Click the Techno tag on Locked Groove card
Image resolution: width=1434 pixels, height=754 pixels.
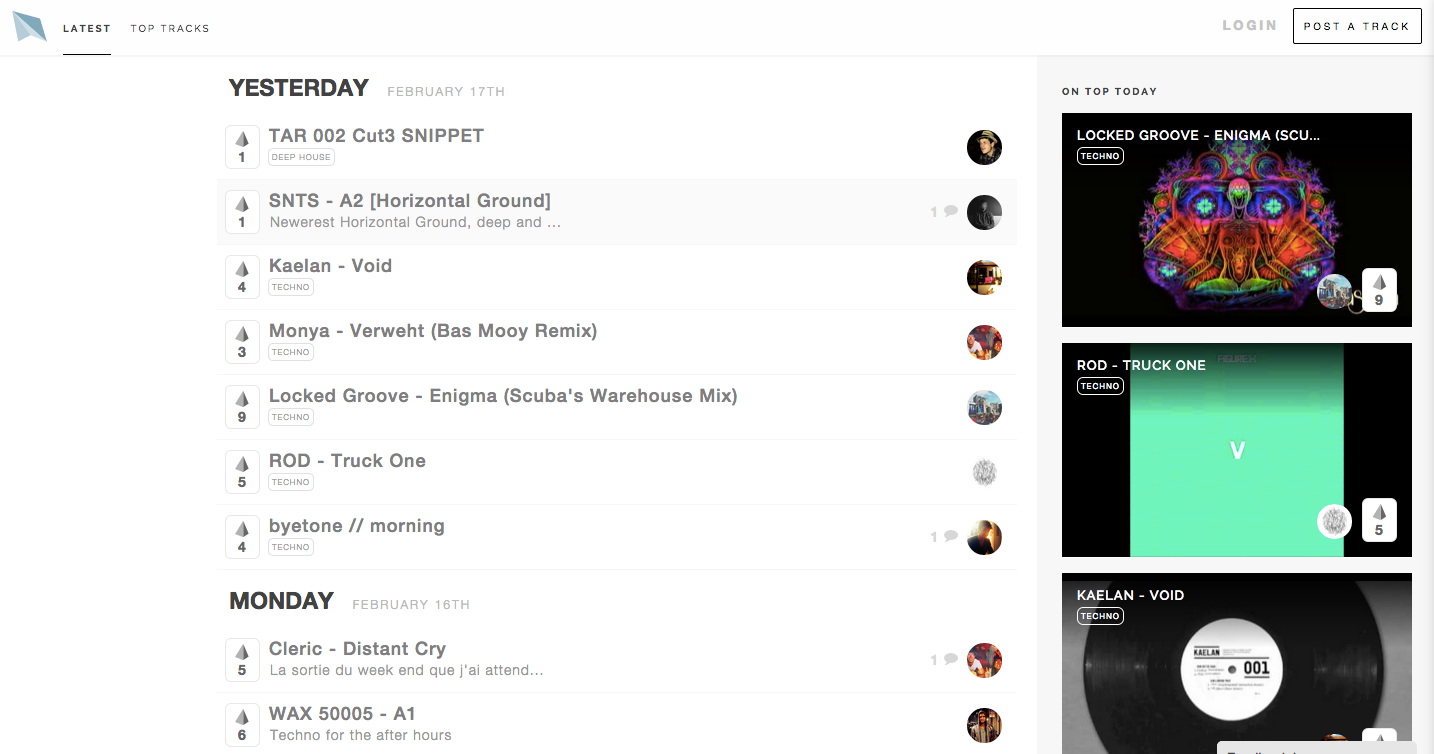coord(1100,156)
